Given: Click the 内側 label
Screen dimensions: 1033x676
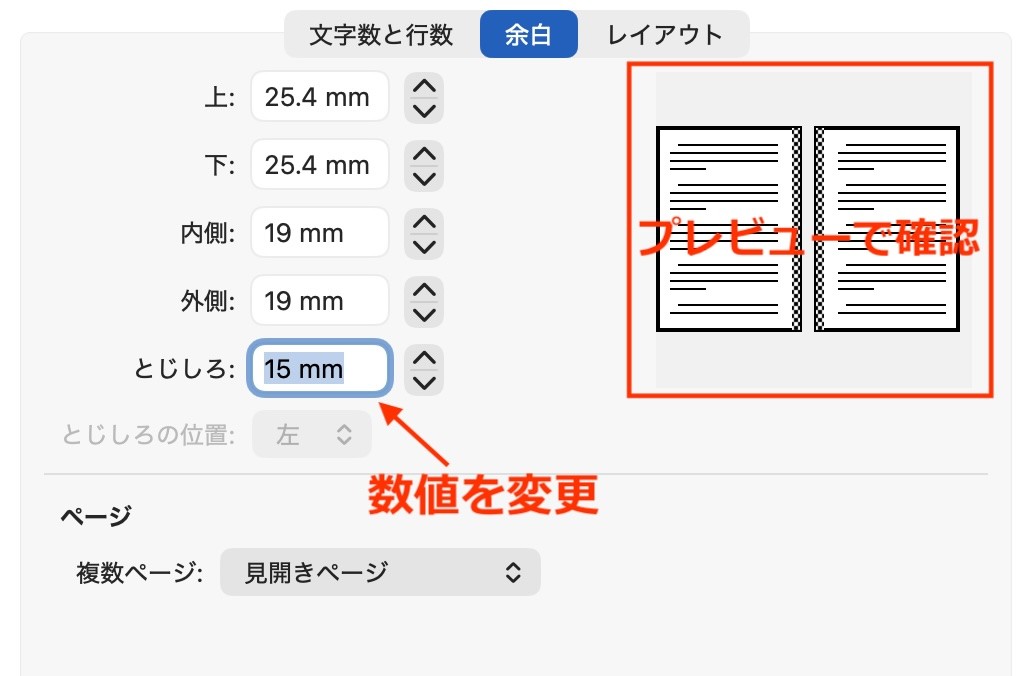Looking at the screenshot, I should pyautogui.click(x=208, y=233).
